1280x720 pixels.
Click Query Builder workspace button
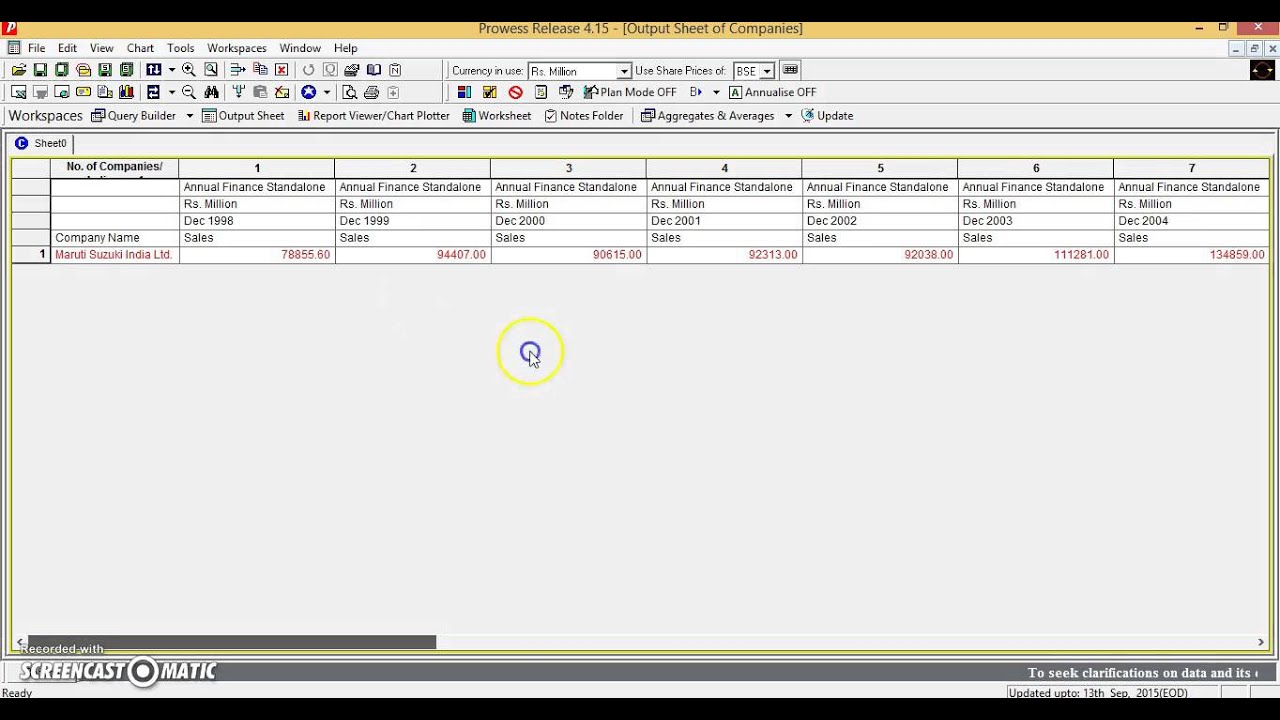[x=134, y=116]
